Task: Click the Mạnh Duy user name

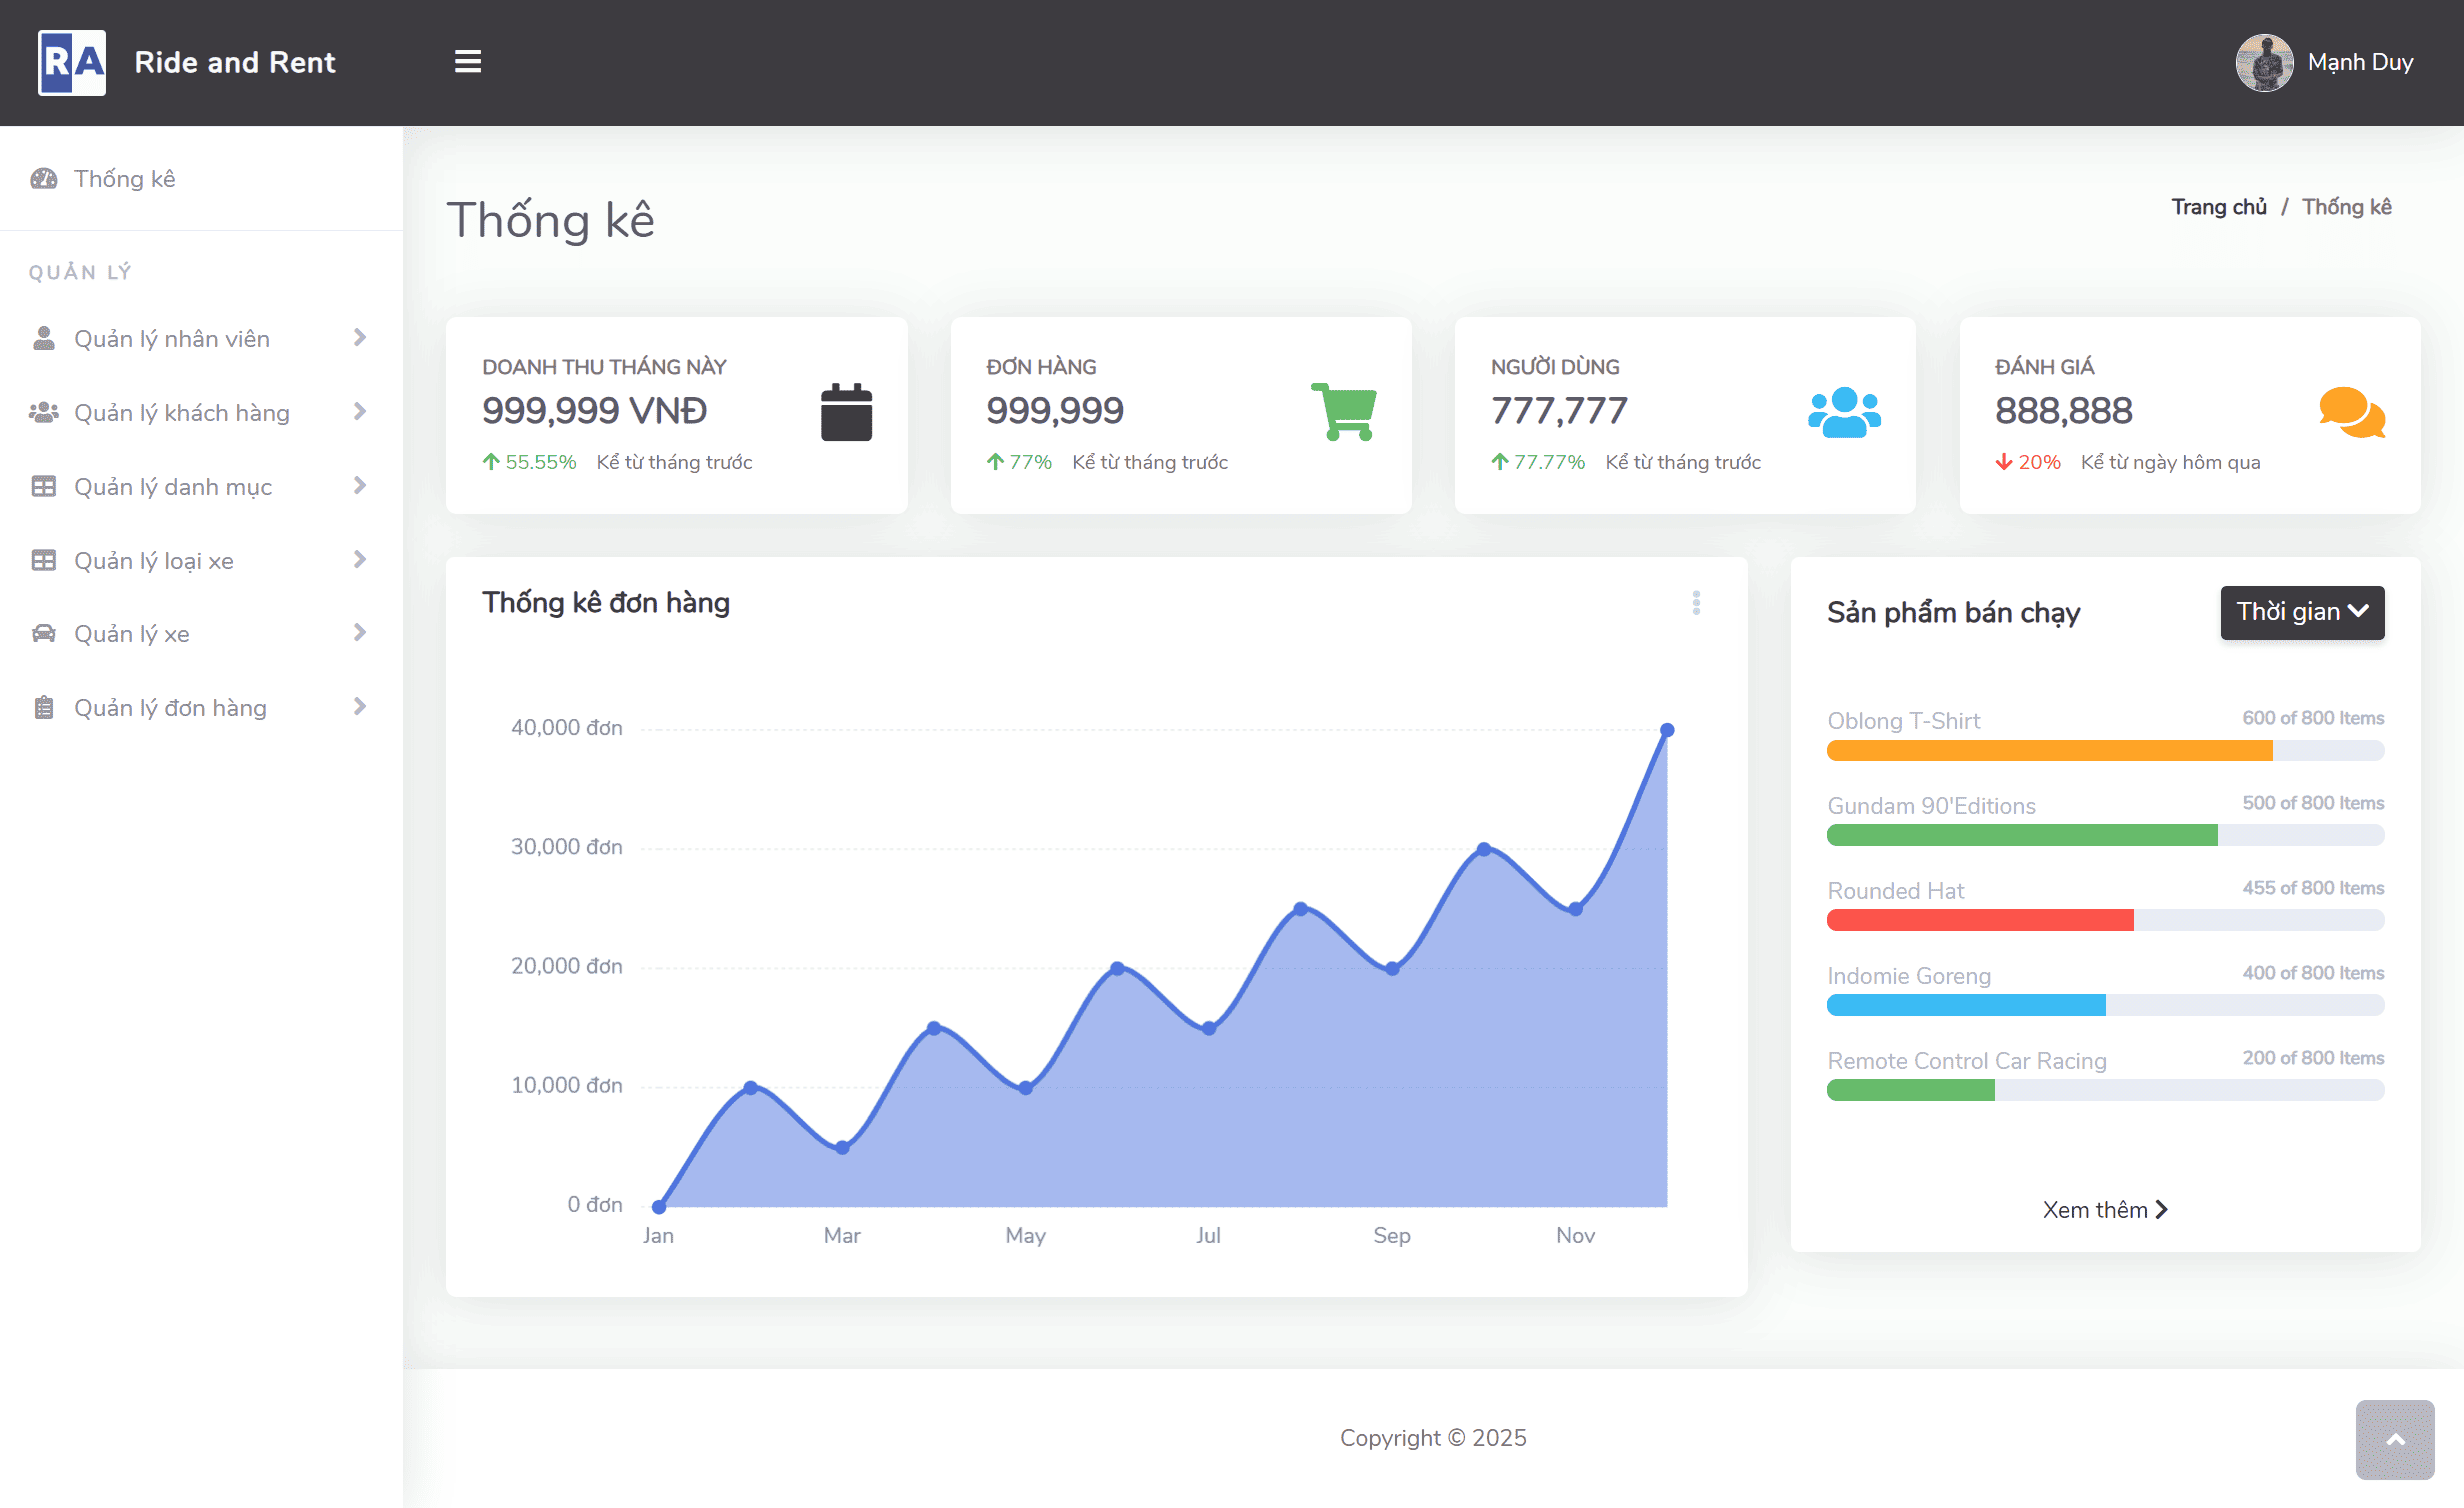Action: tap(2360, 62)
